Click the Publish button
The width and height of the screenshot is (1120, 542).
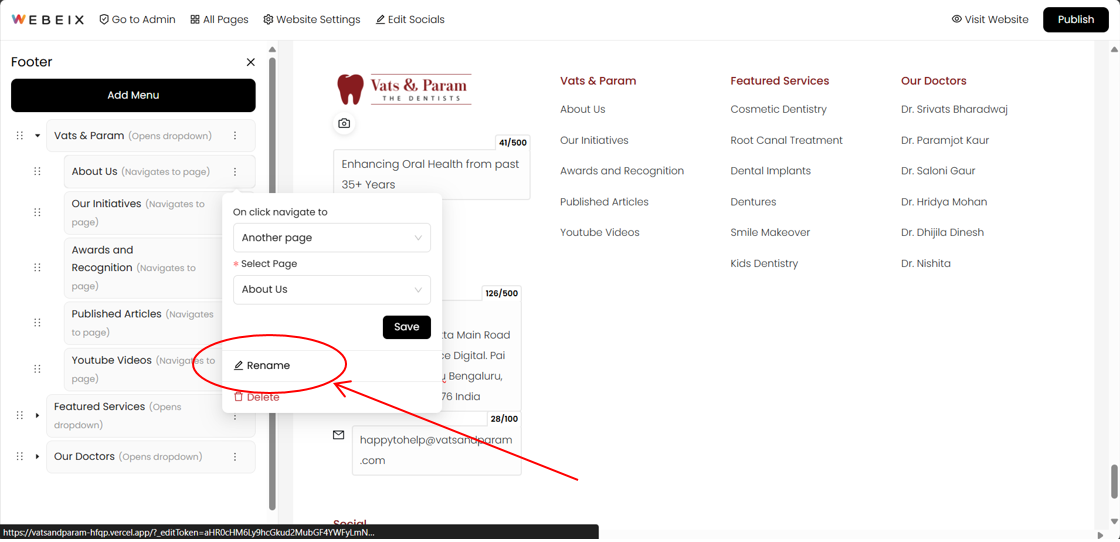(1076, 19)
